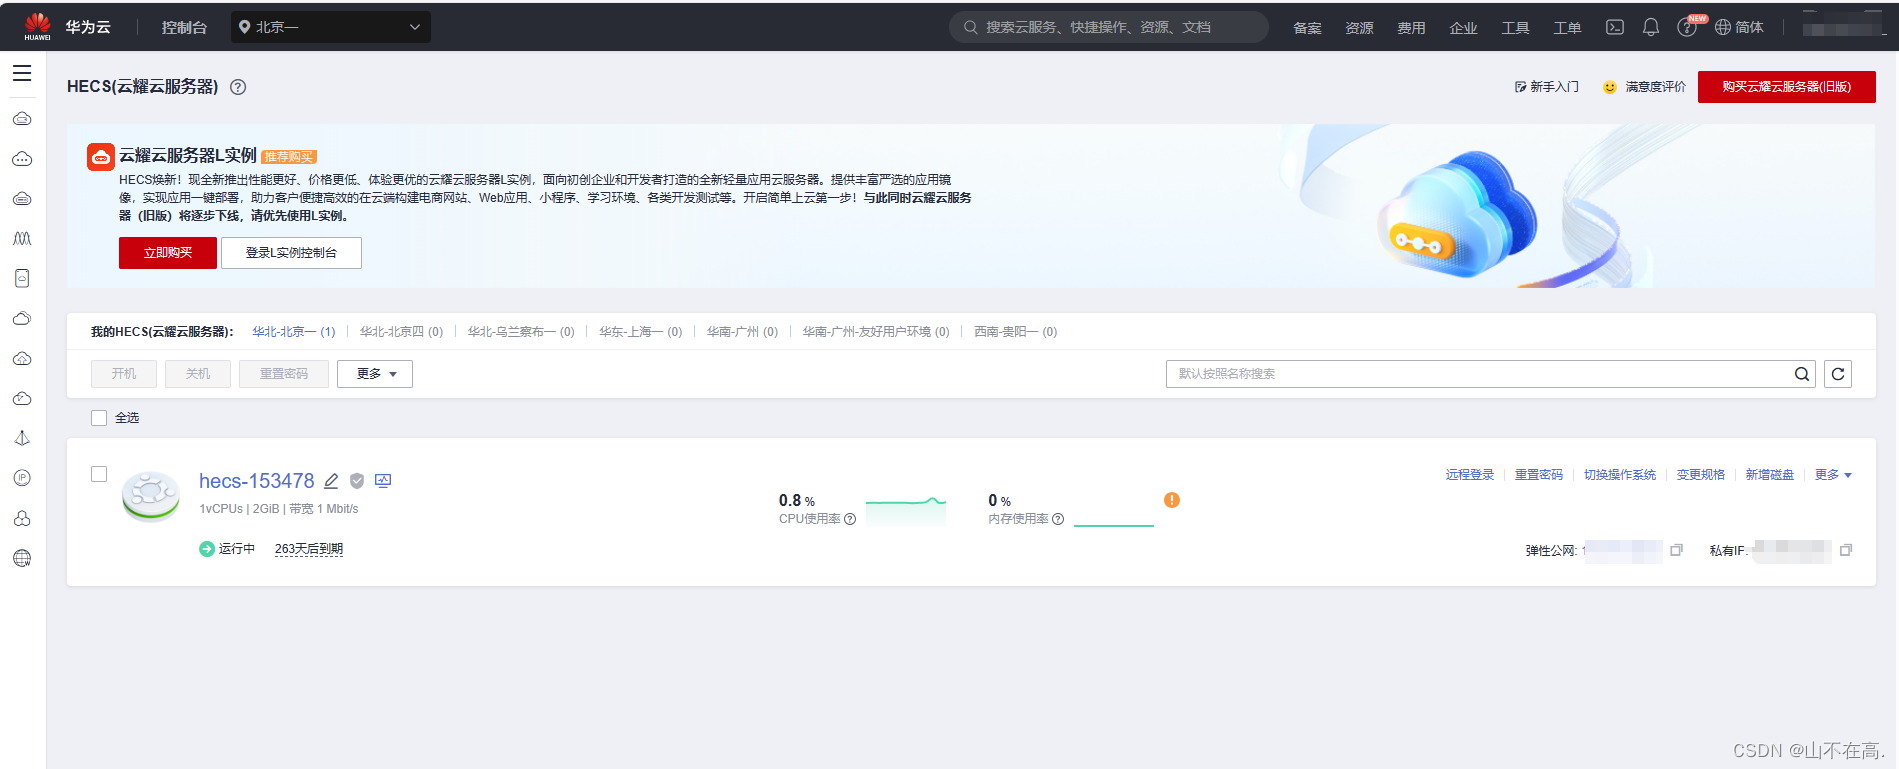Open the cloud with three dots sidebar icon
Image resolution: width=1899 pixels, height=769 pixels.
click(22, 159)
